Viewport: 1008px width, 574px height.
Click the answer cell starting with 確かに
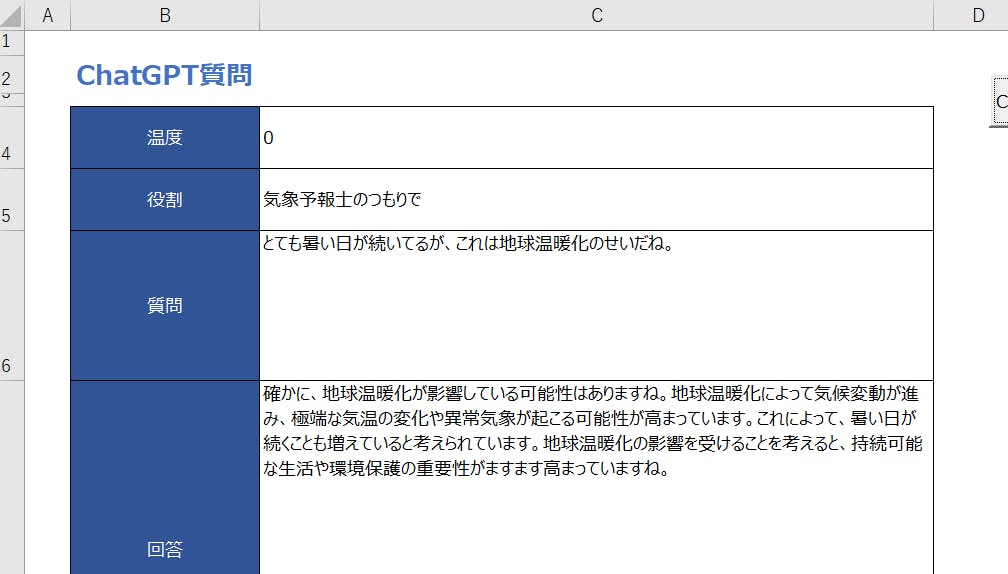click(596, 480)
